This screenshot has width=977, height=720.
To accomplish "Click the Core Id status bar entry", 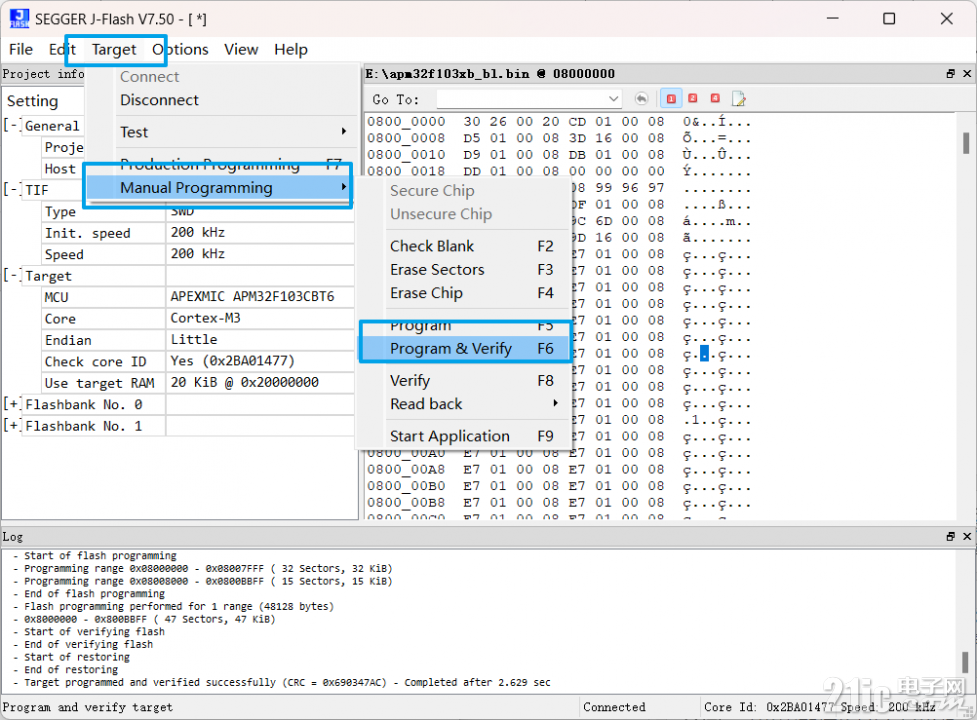I will click(769, 707).
